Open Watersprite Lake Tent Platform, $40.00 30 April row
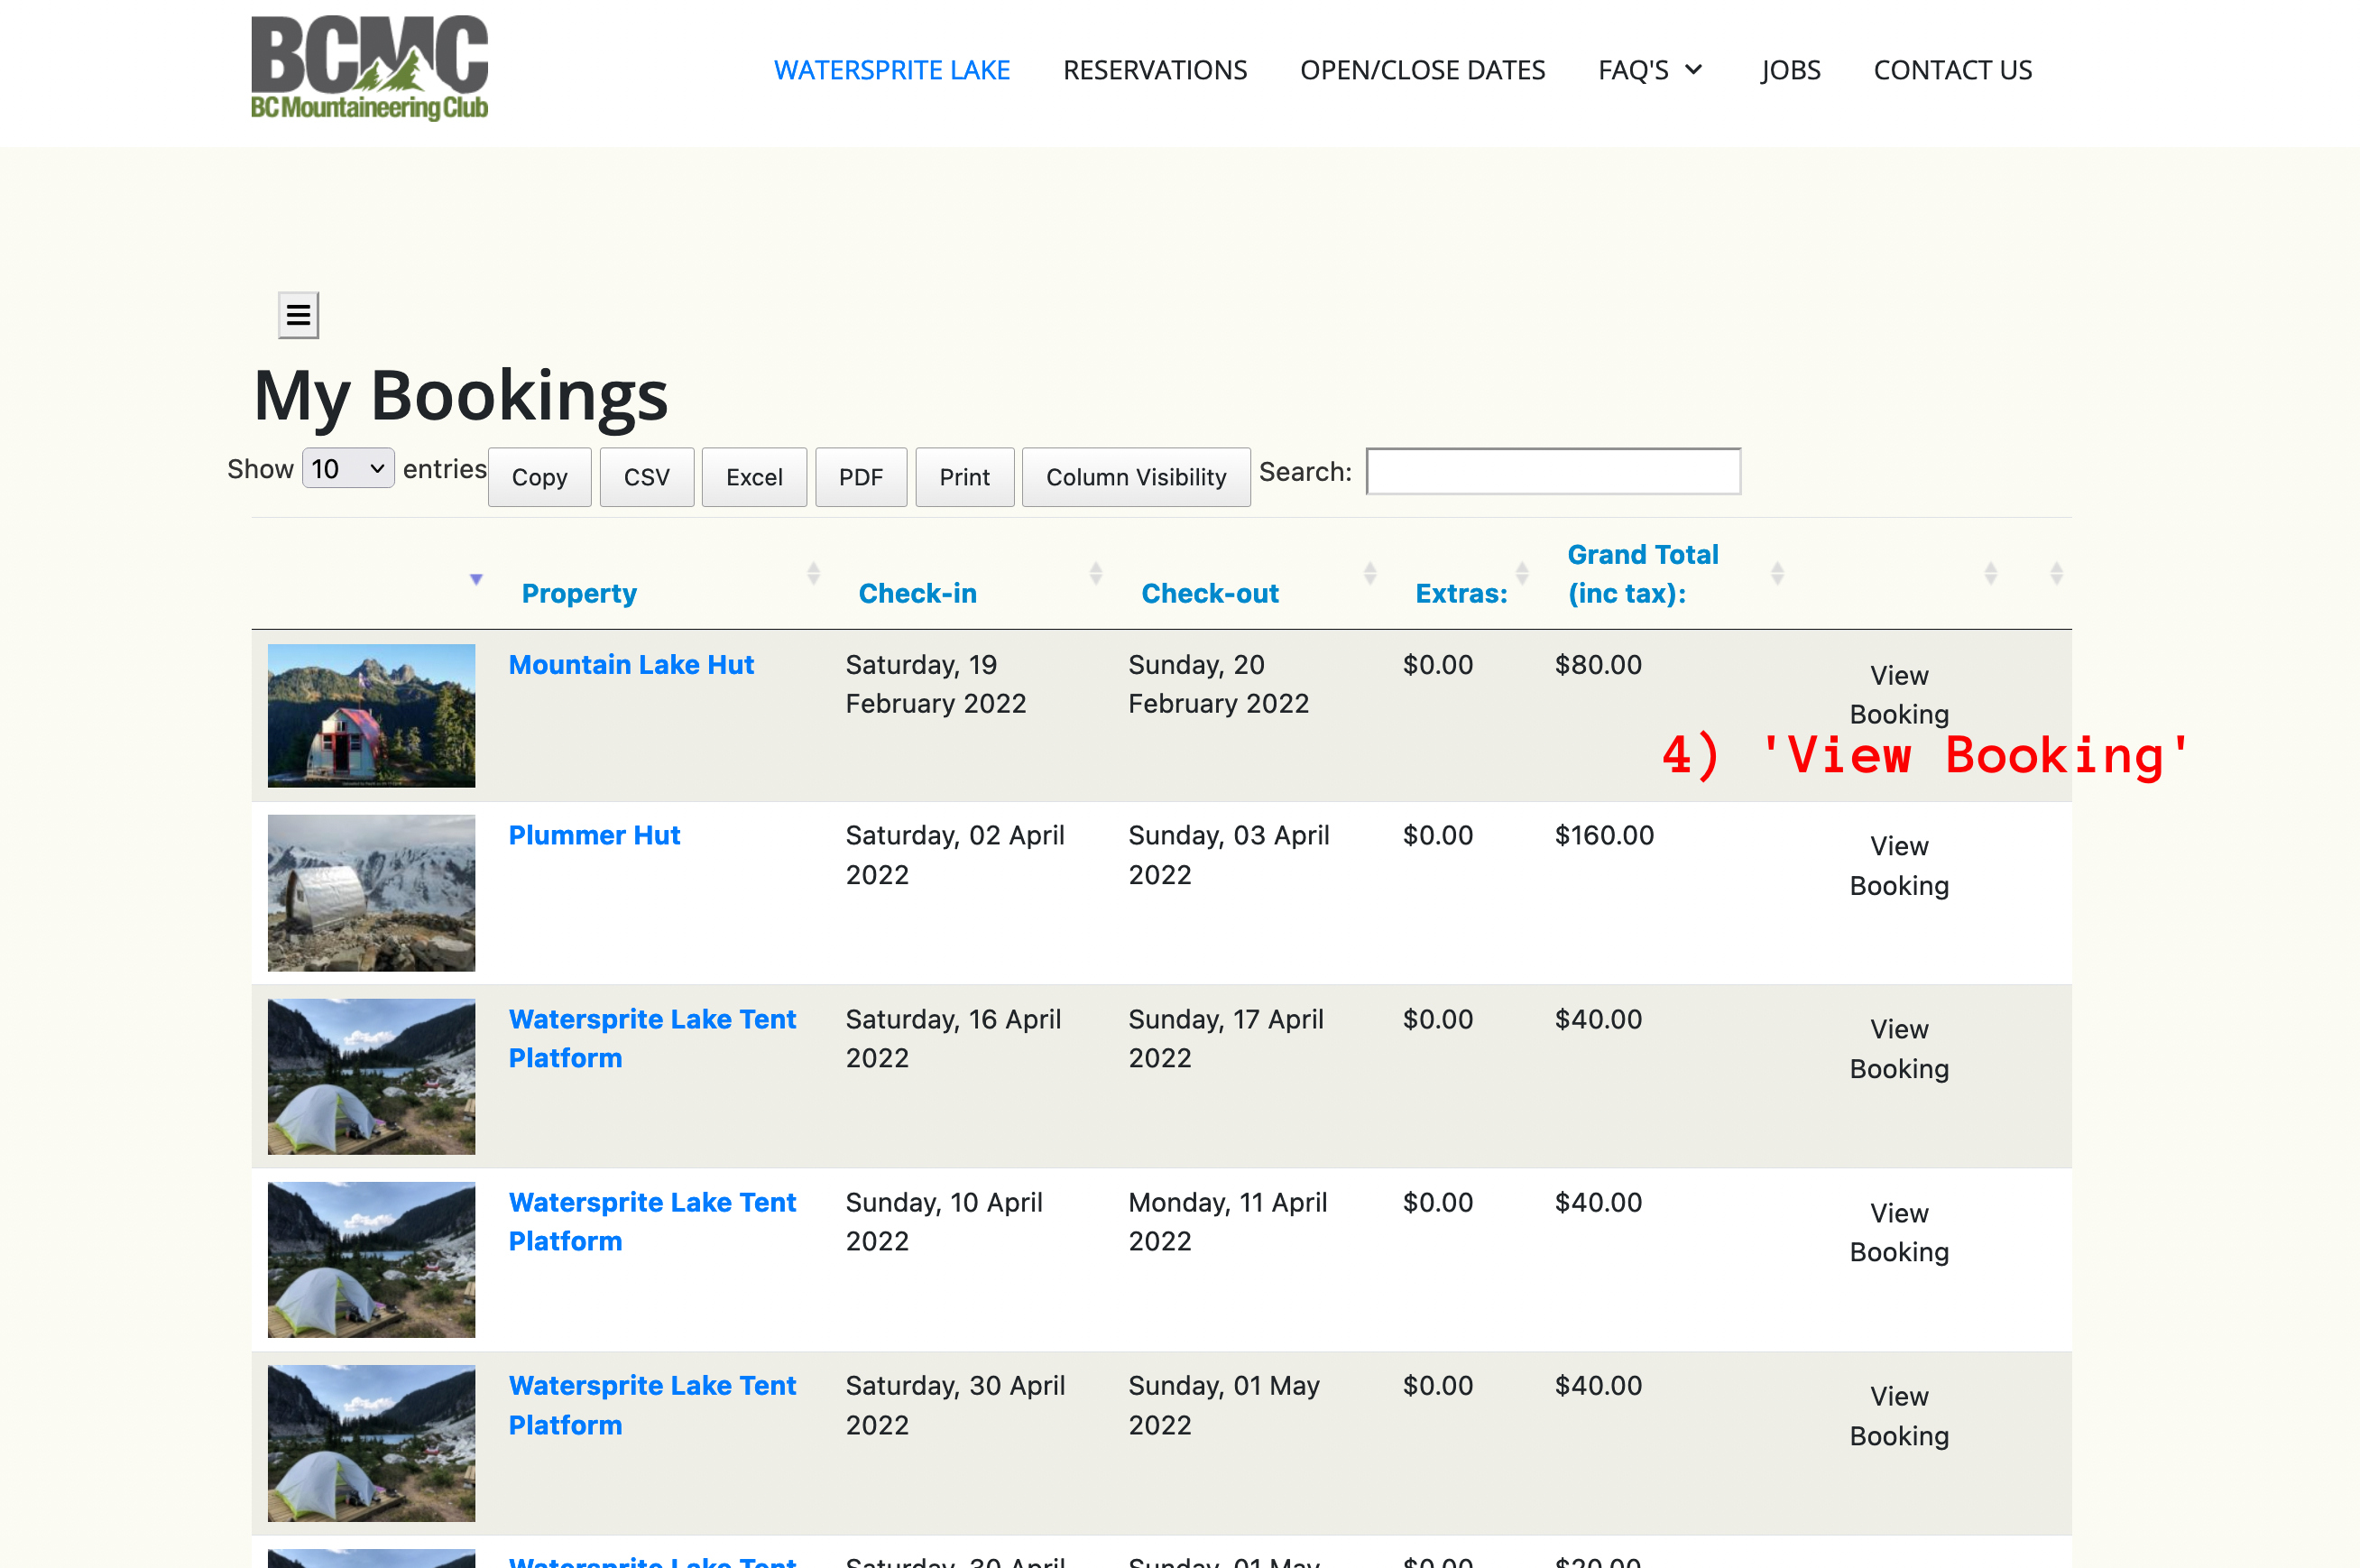 652,1405
